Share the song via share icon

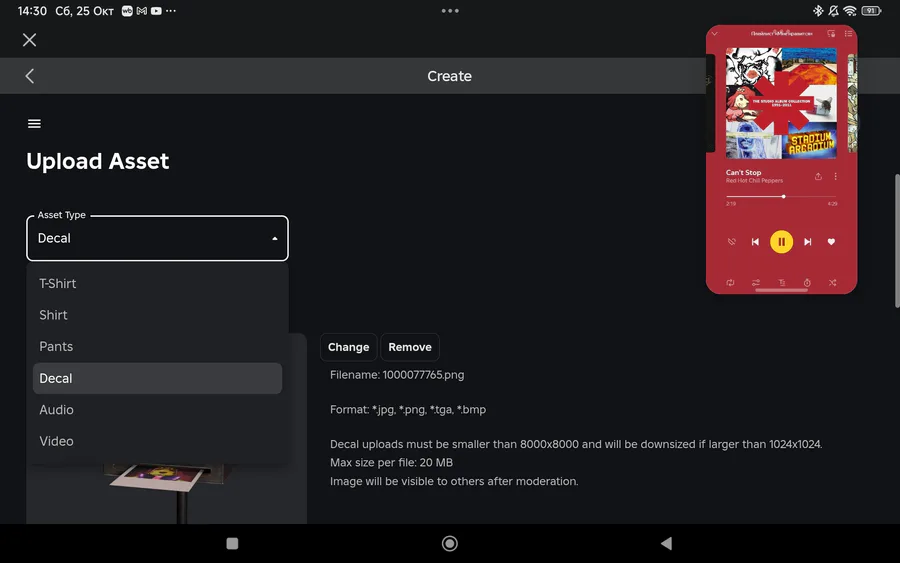(818, 176)
